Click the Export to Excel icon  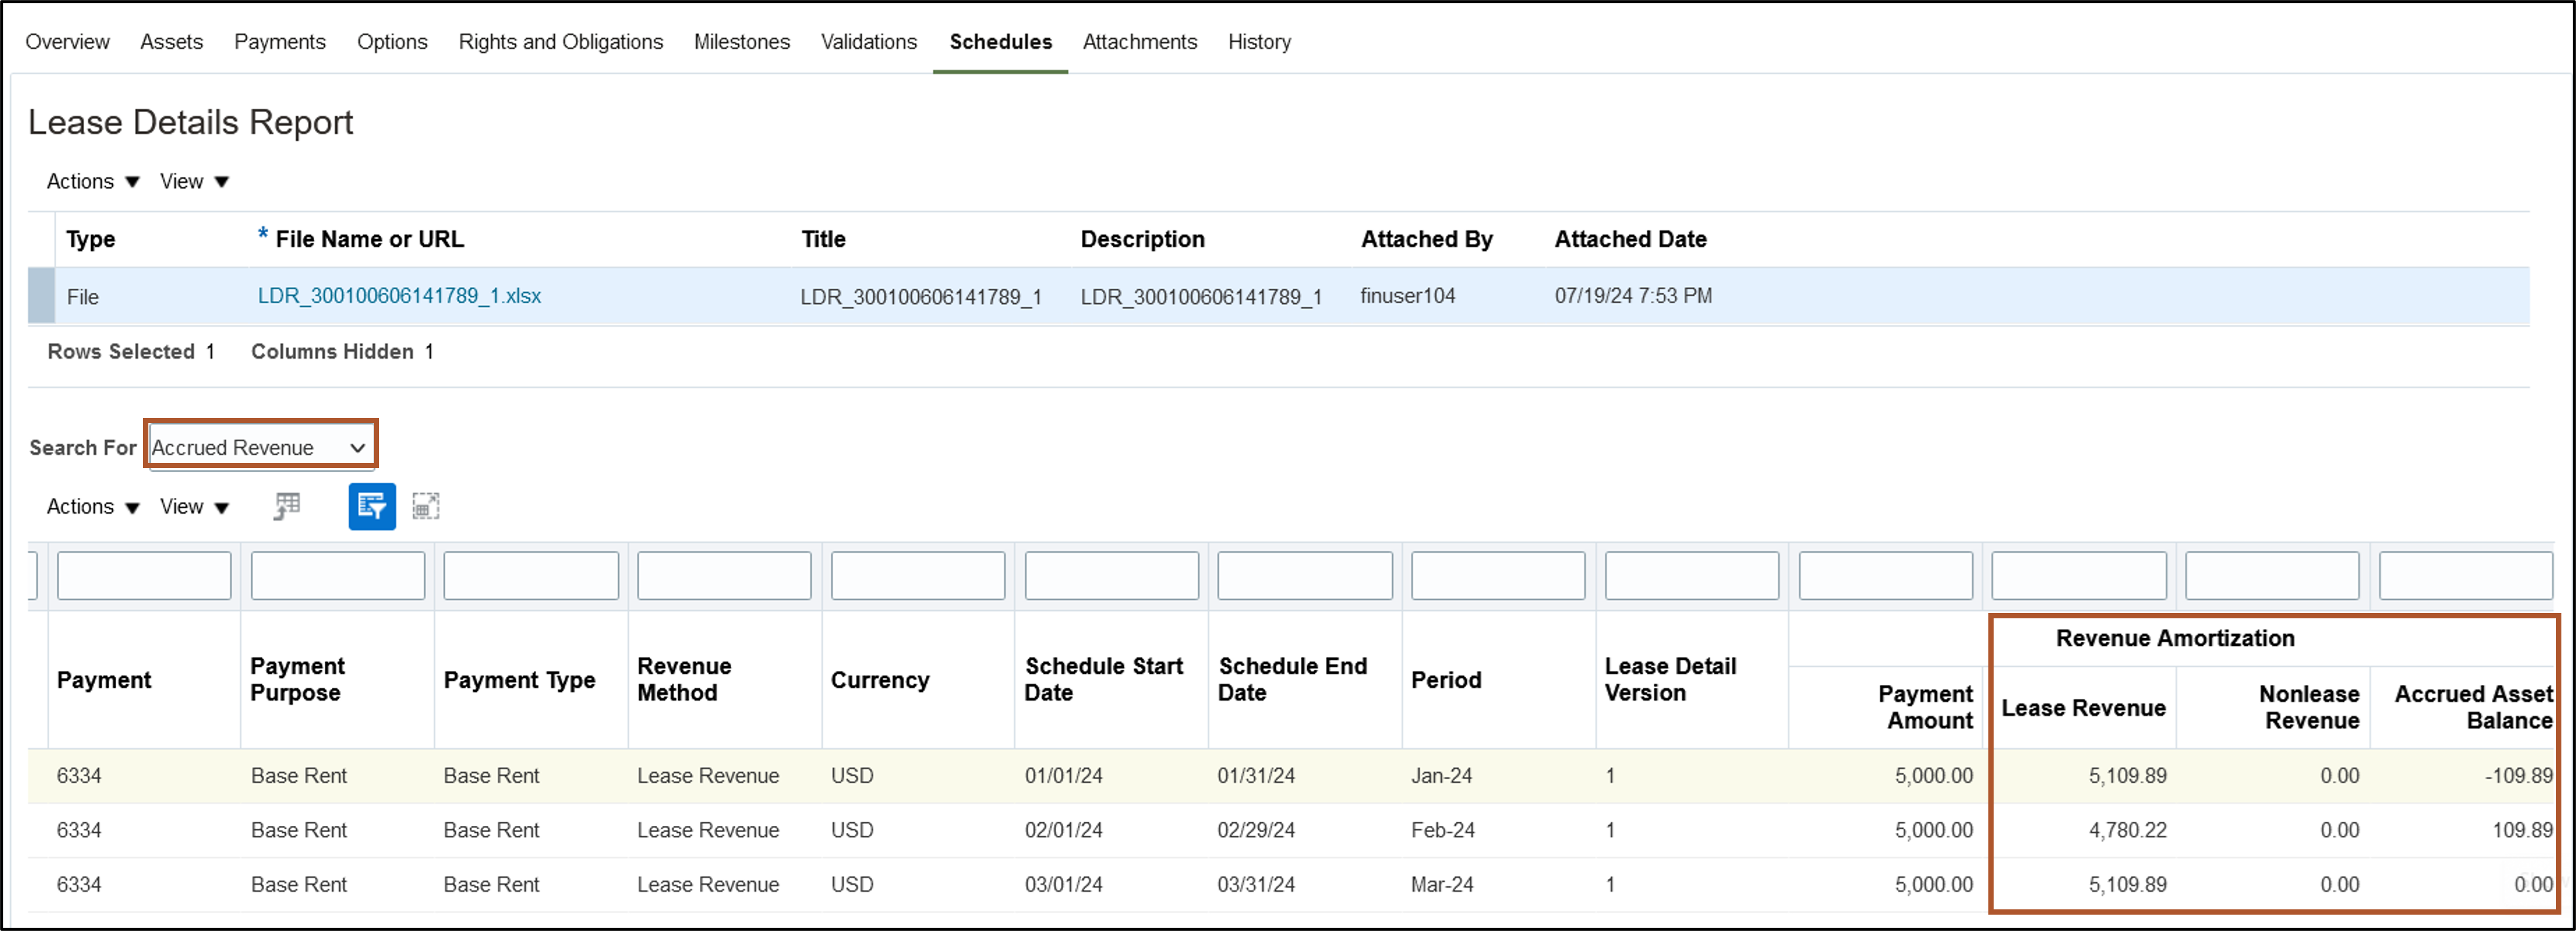[287, 507]
